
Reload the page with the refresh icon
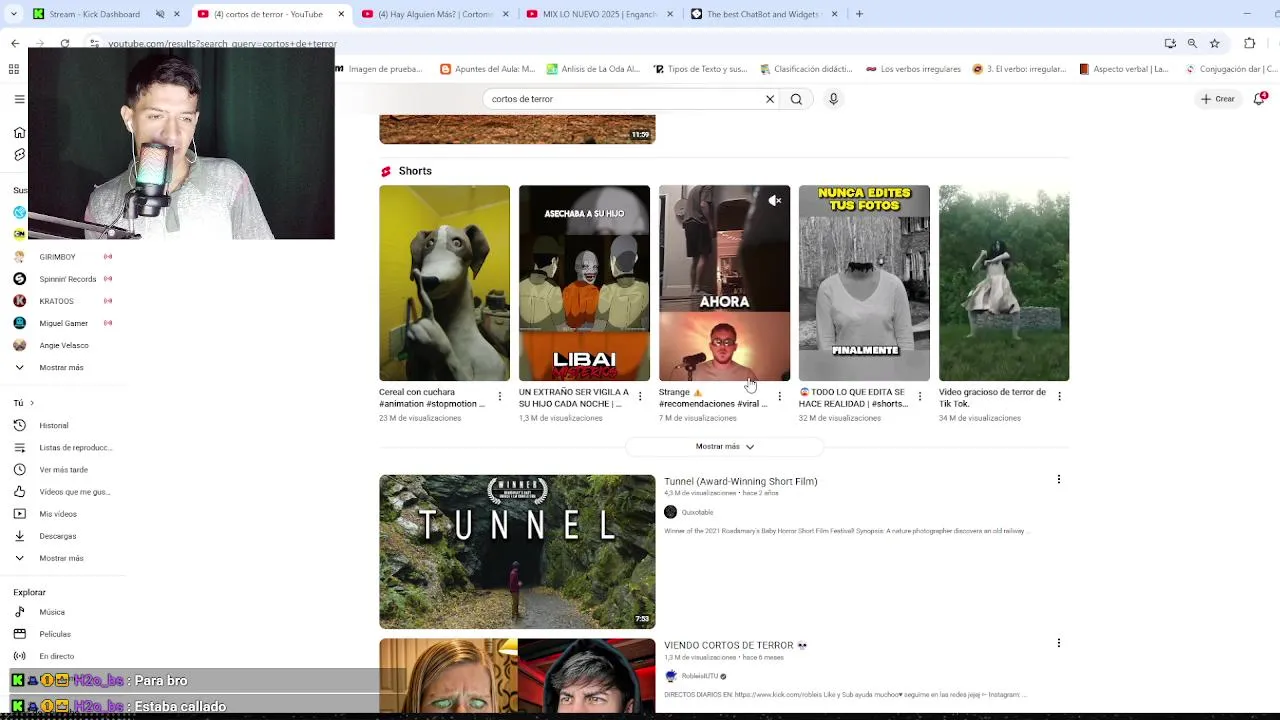[65, 43]
